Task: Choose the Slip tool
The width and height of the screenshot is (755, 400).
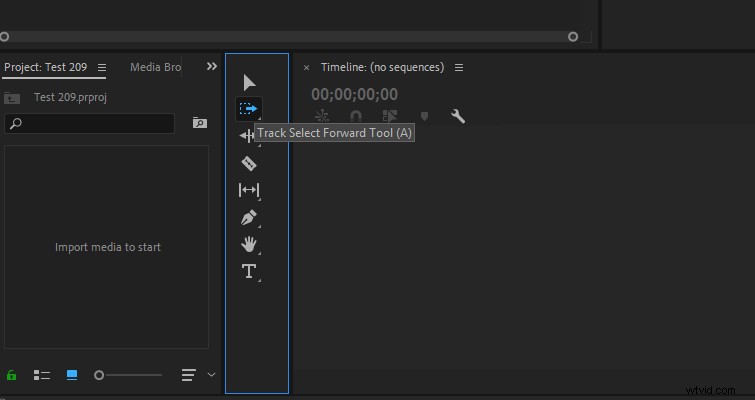Action: (x=248, y=190)
